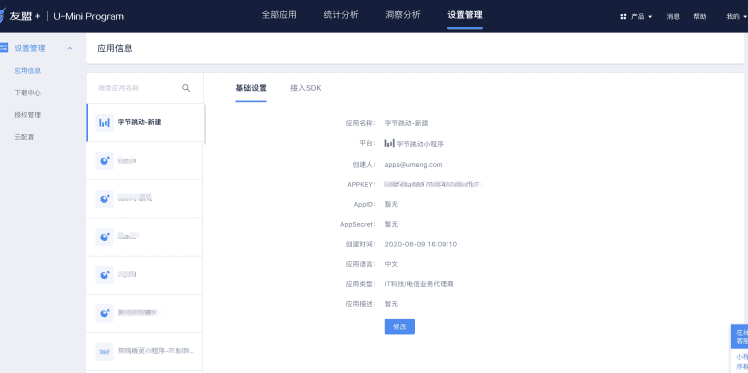Screen dimensions: 748x373
Task: Switch to the 统计分析 tab
Action: (341, 15)
